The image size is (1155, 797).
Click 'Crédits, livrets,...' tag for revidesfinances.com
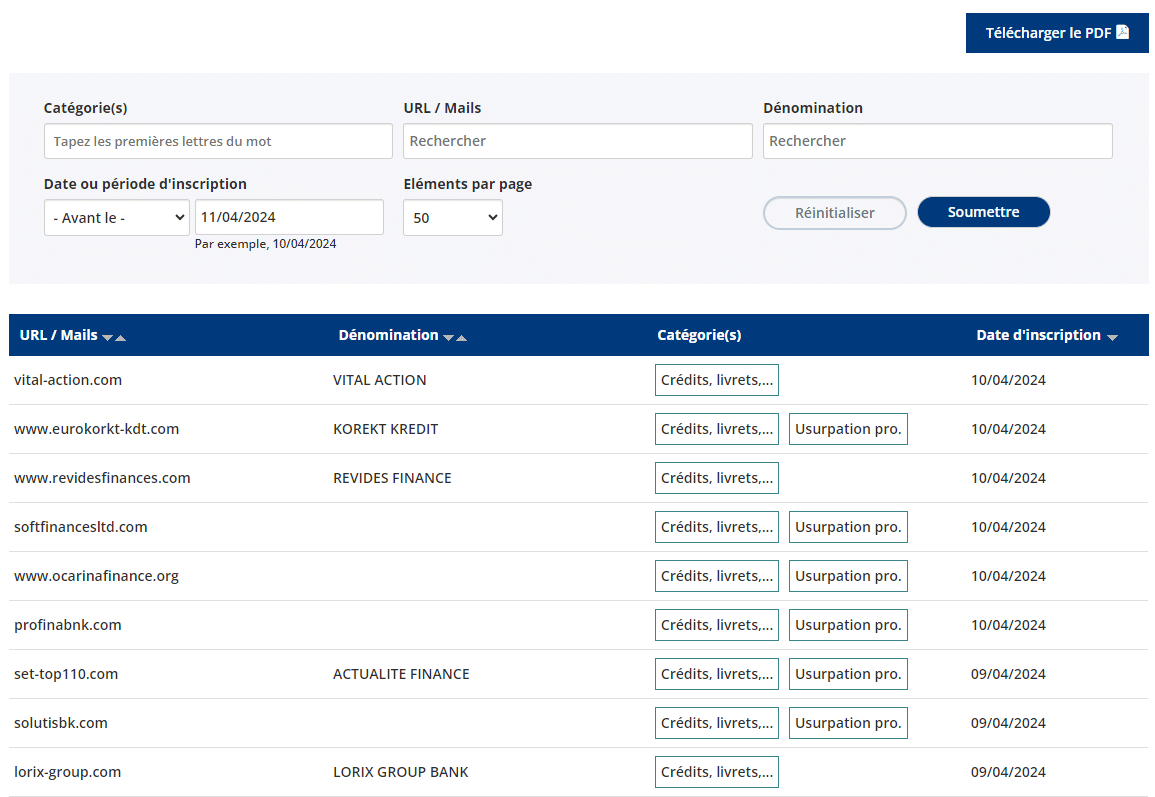(x=717, y=478)
